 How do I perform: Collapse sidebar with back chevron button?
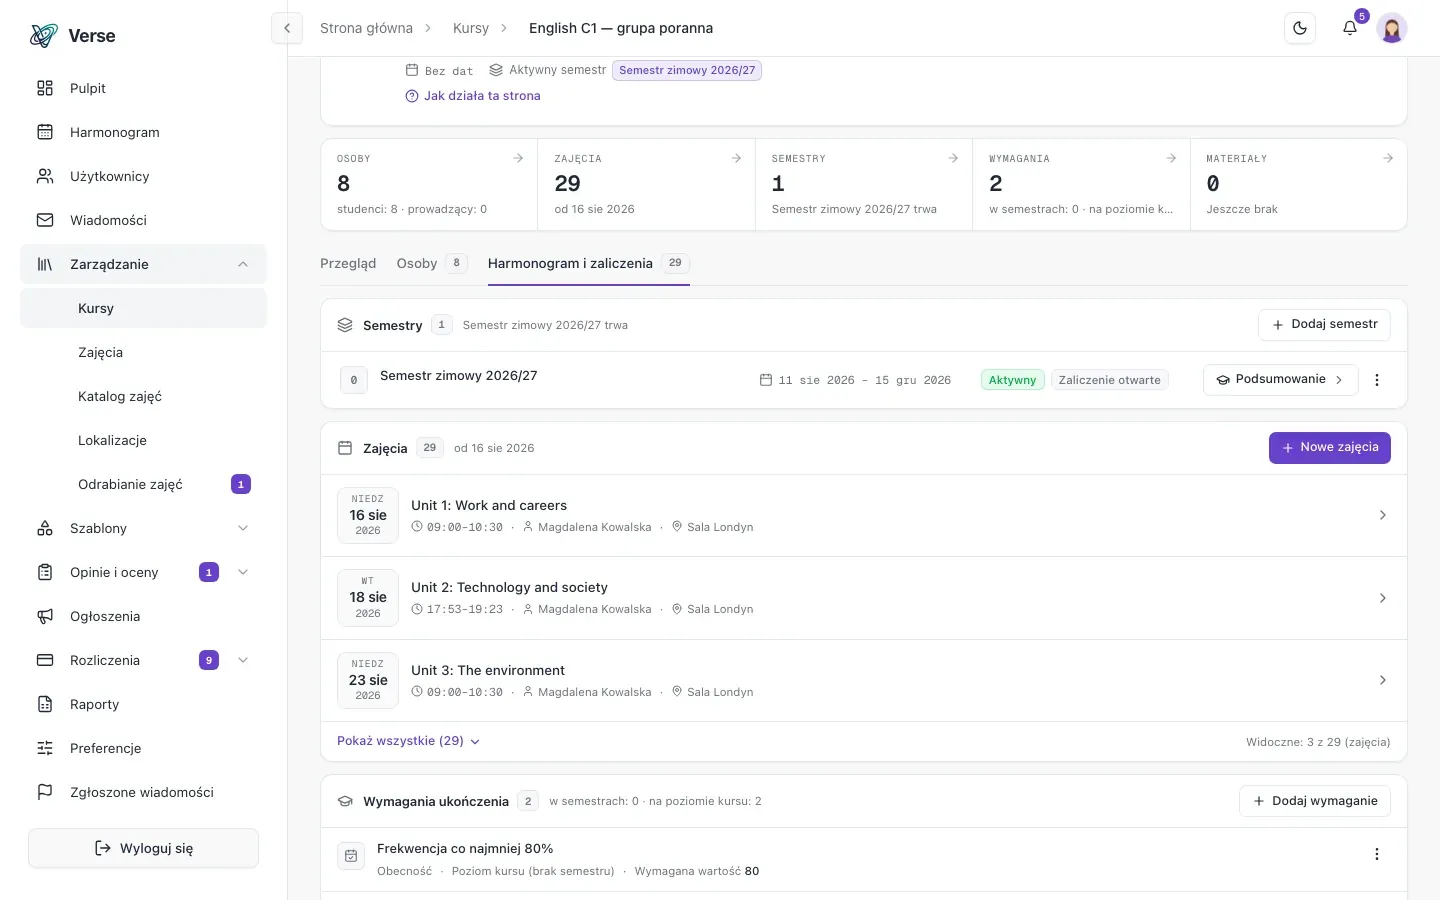[287, 28]
